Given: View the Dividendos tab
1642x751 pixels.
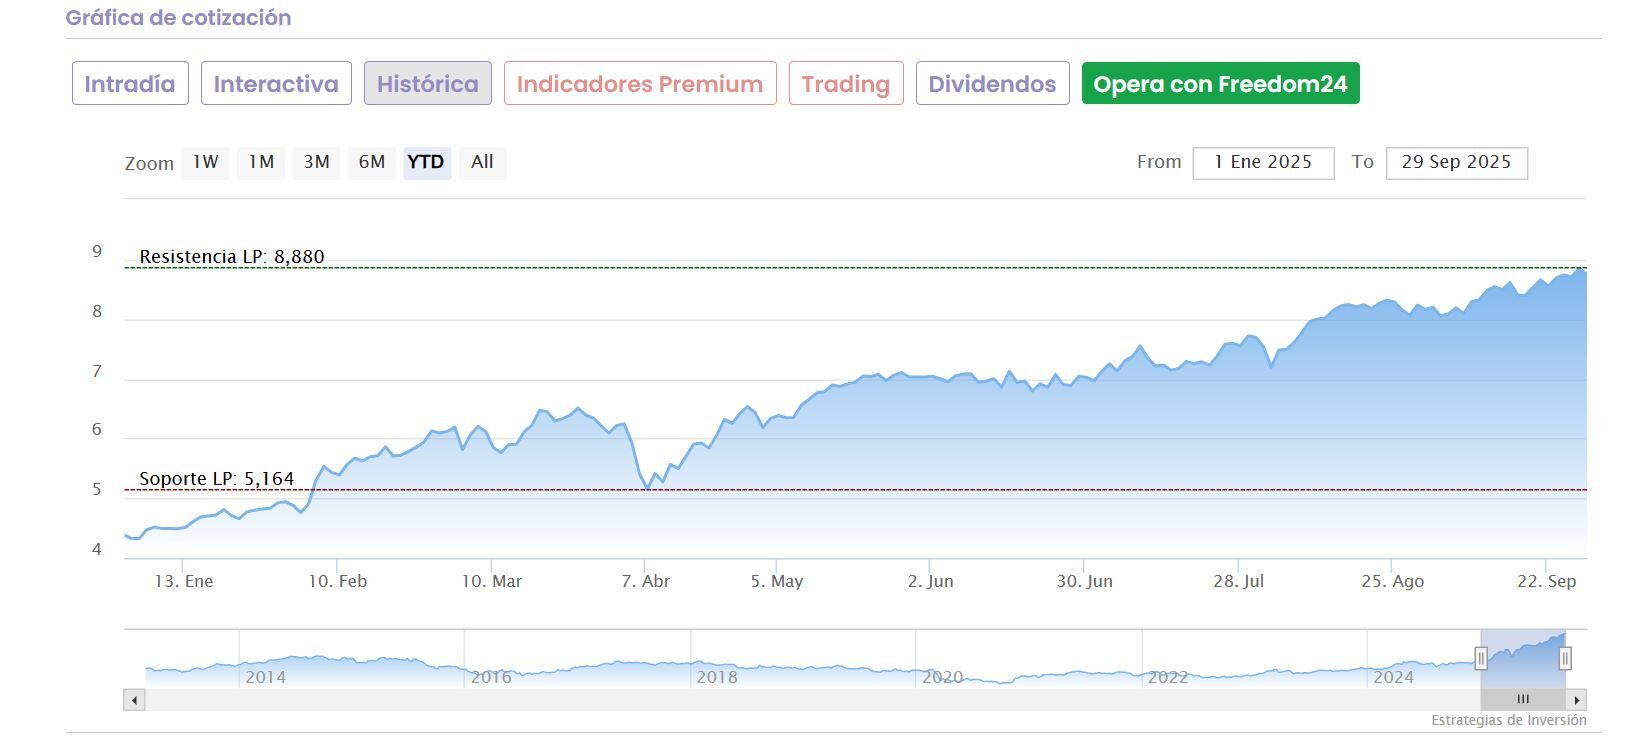Looking at the screenshot, I should (992, 84).
